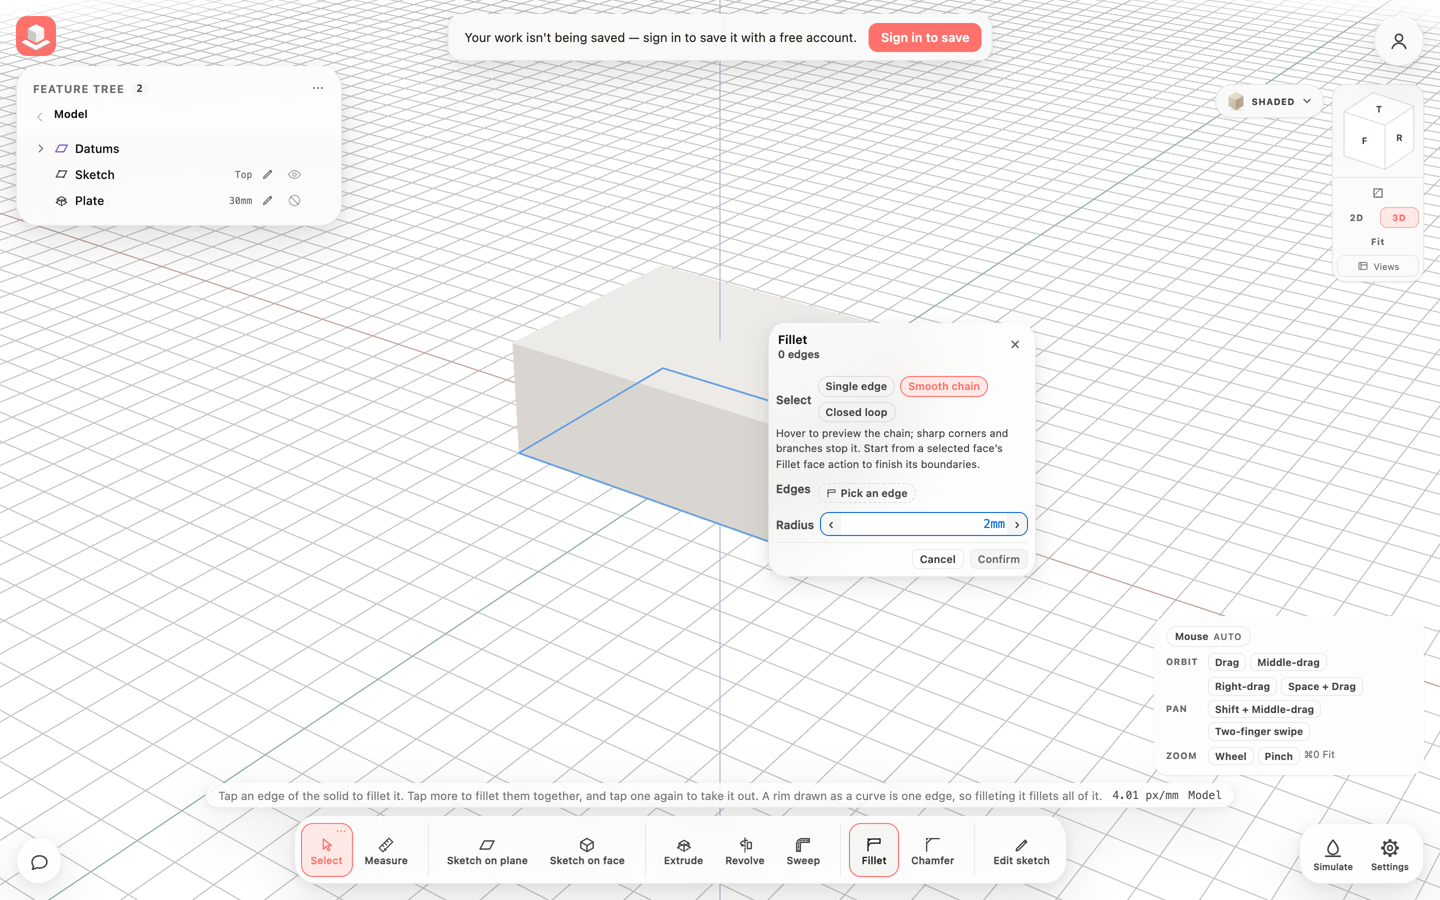Select Pinch zoom option

[1278, 757]
